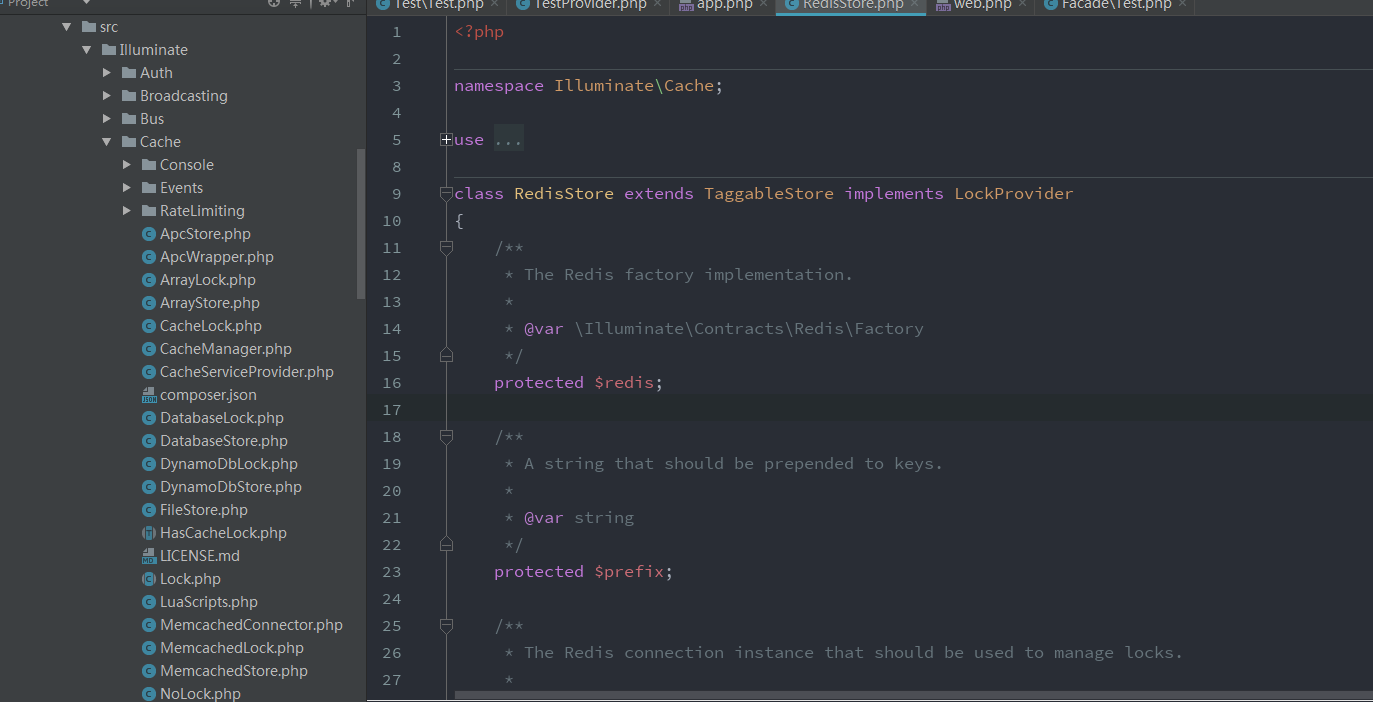Open the project panel settings gear
1373x702 pixels.
[x=326, y=3]
